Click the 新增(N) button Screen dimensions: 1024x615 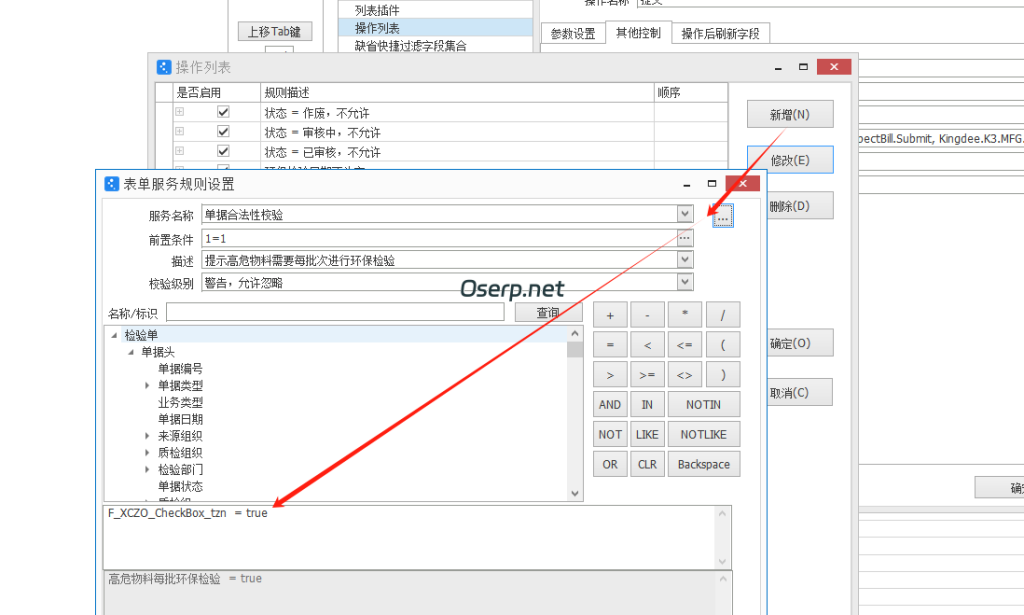[790, 113]
